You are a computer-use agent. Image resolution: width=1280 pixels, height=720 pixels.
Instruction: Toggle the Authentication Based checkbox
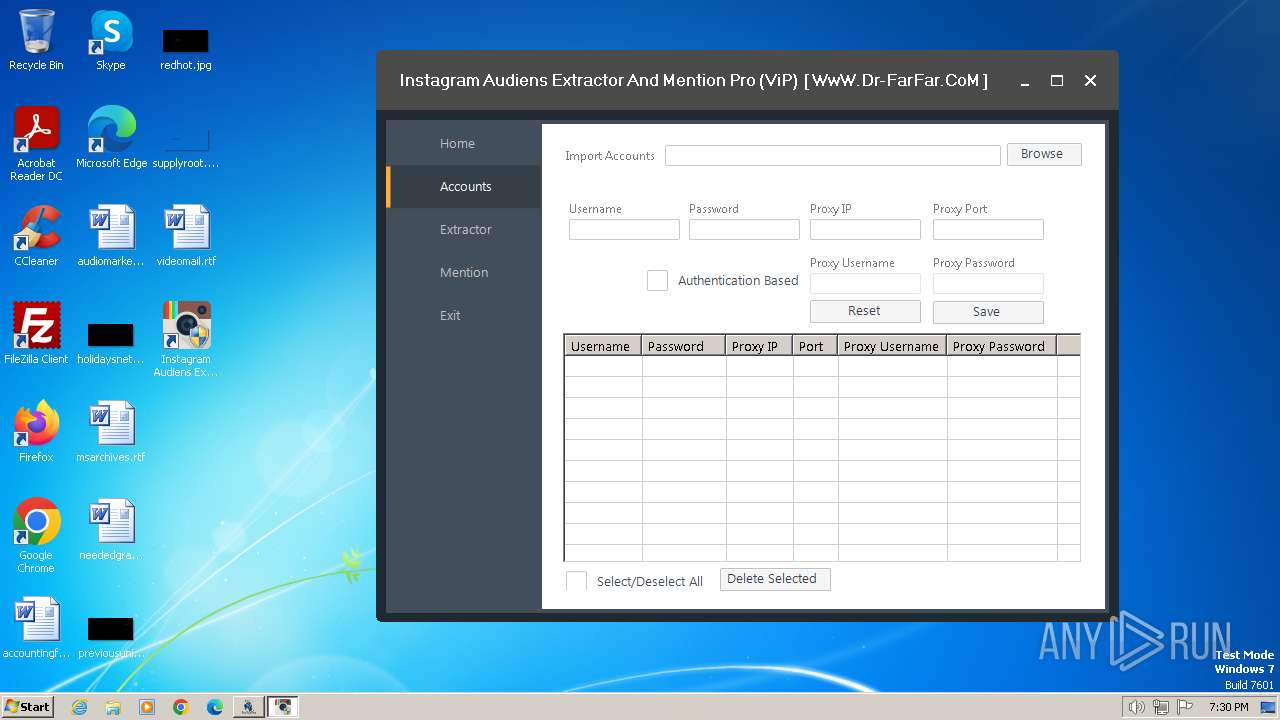point(657,280)
